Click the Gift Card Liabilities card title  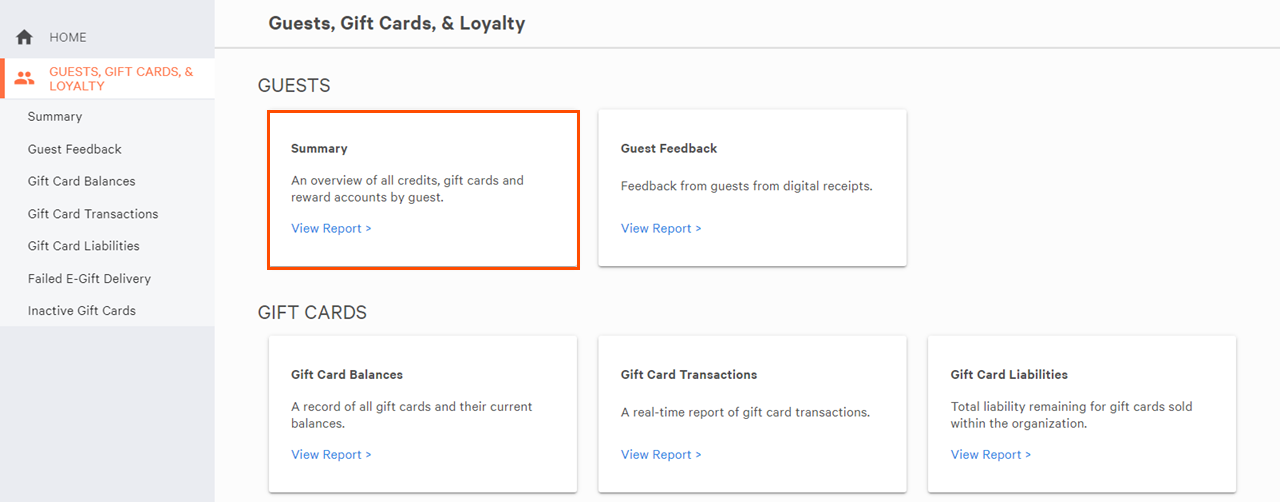click(x=1009, y=374)
